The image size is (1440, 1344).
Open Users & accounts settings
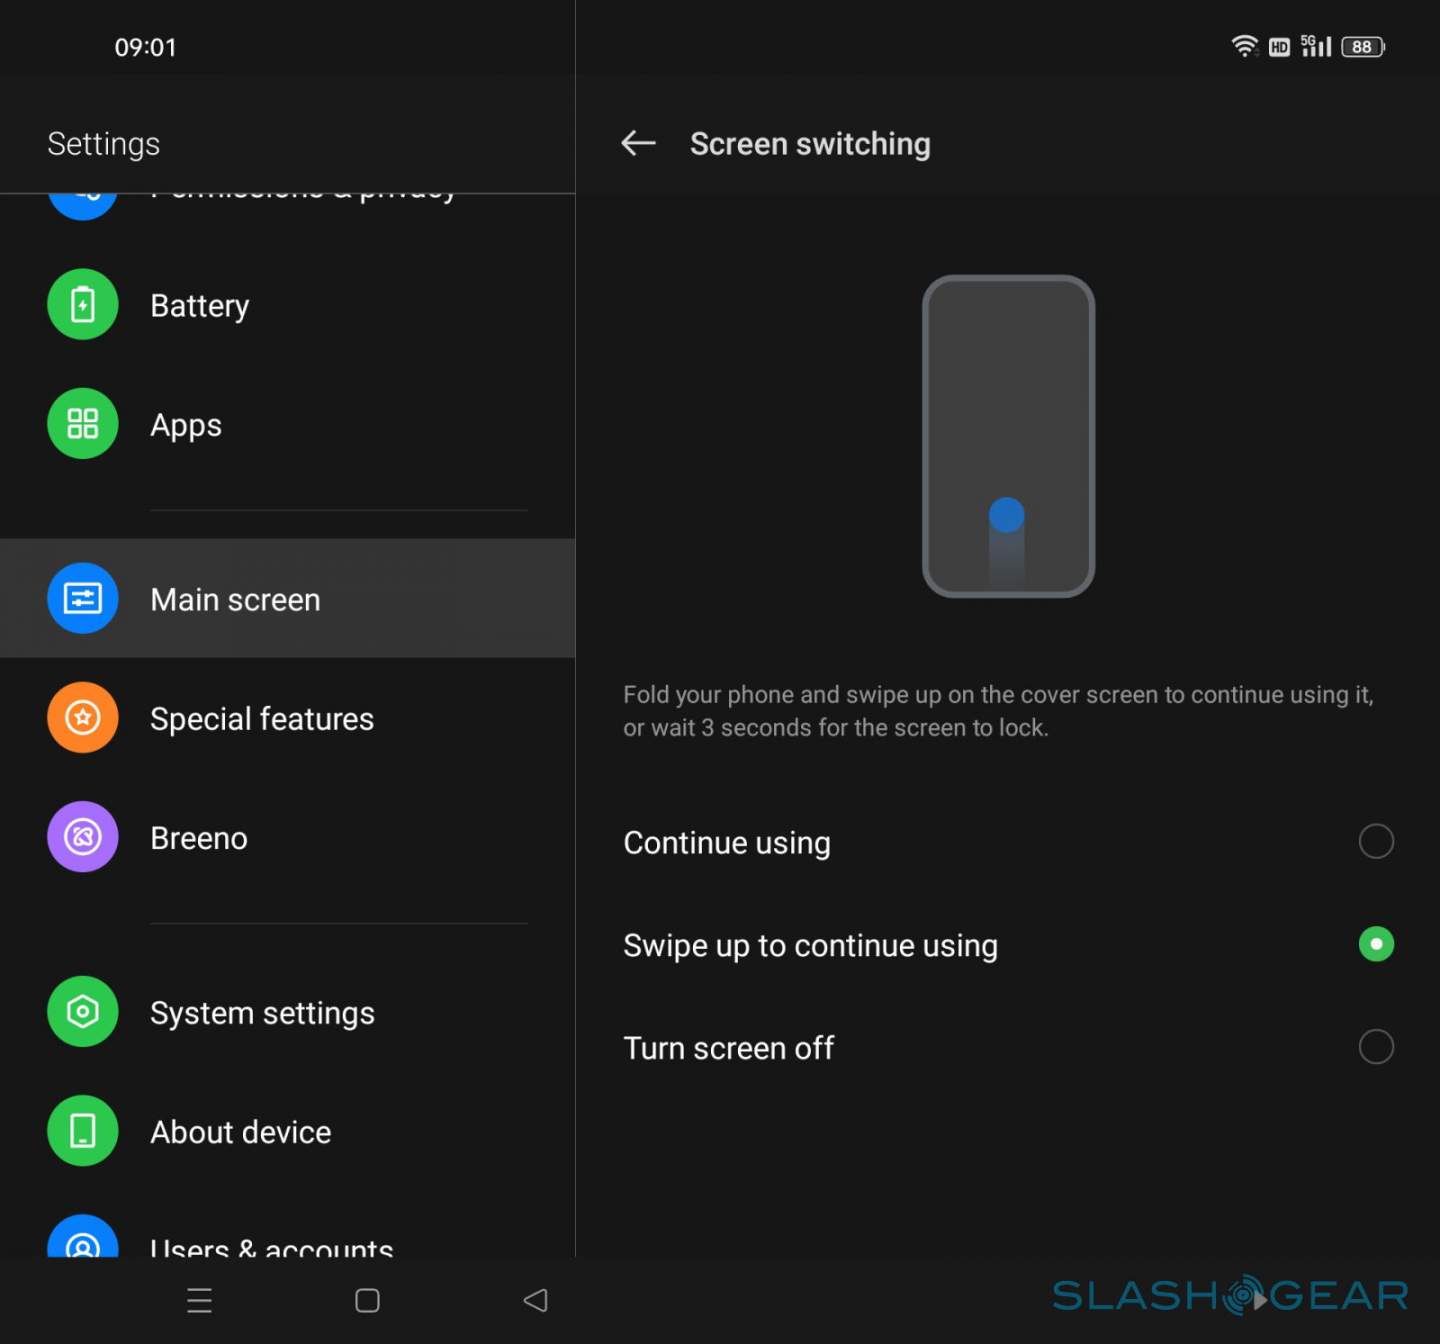[271, 1245]
